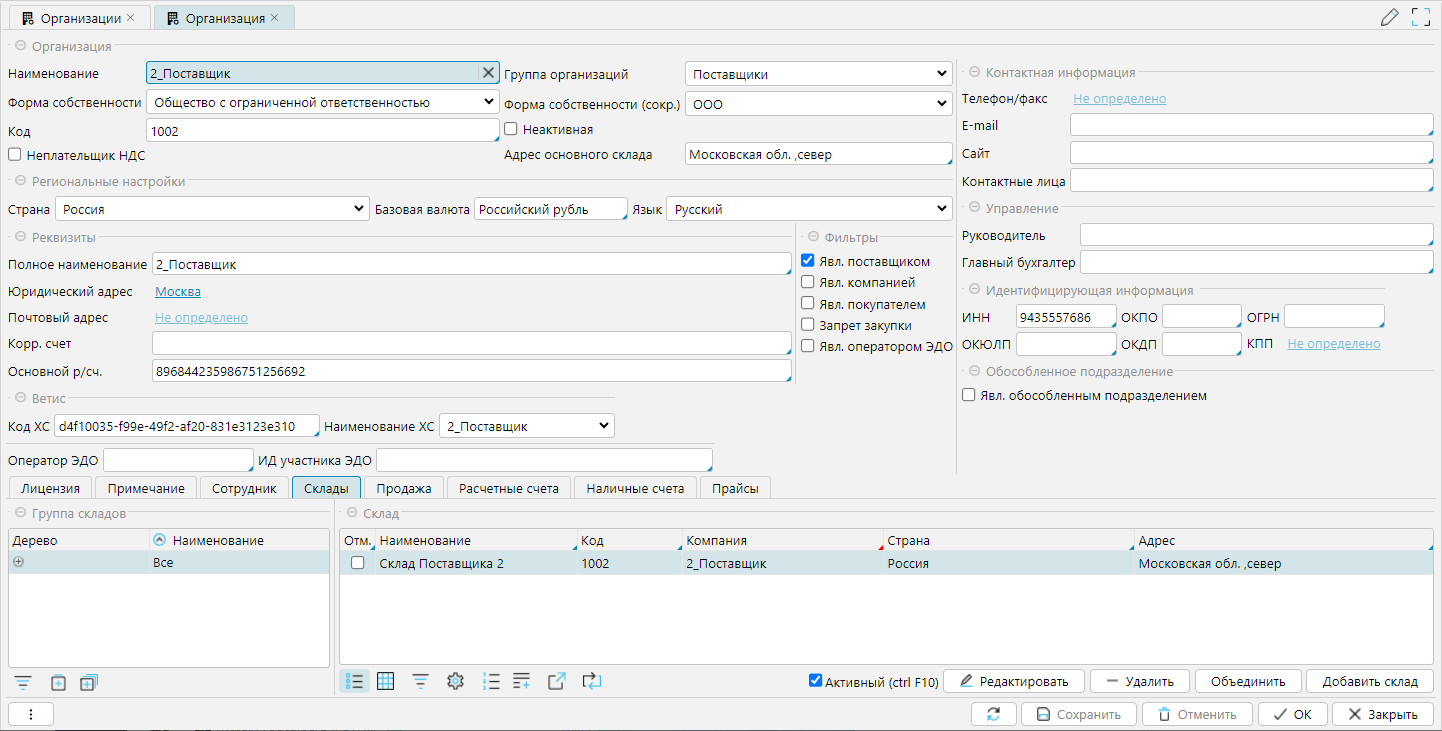Viewport: 1442px width, 731px height.
Task: Click the filter icon under warehouse table
Action: click(x=421, y=681)
